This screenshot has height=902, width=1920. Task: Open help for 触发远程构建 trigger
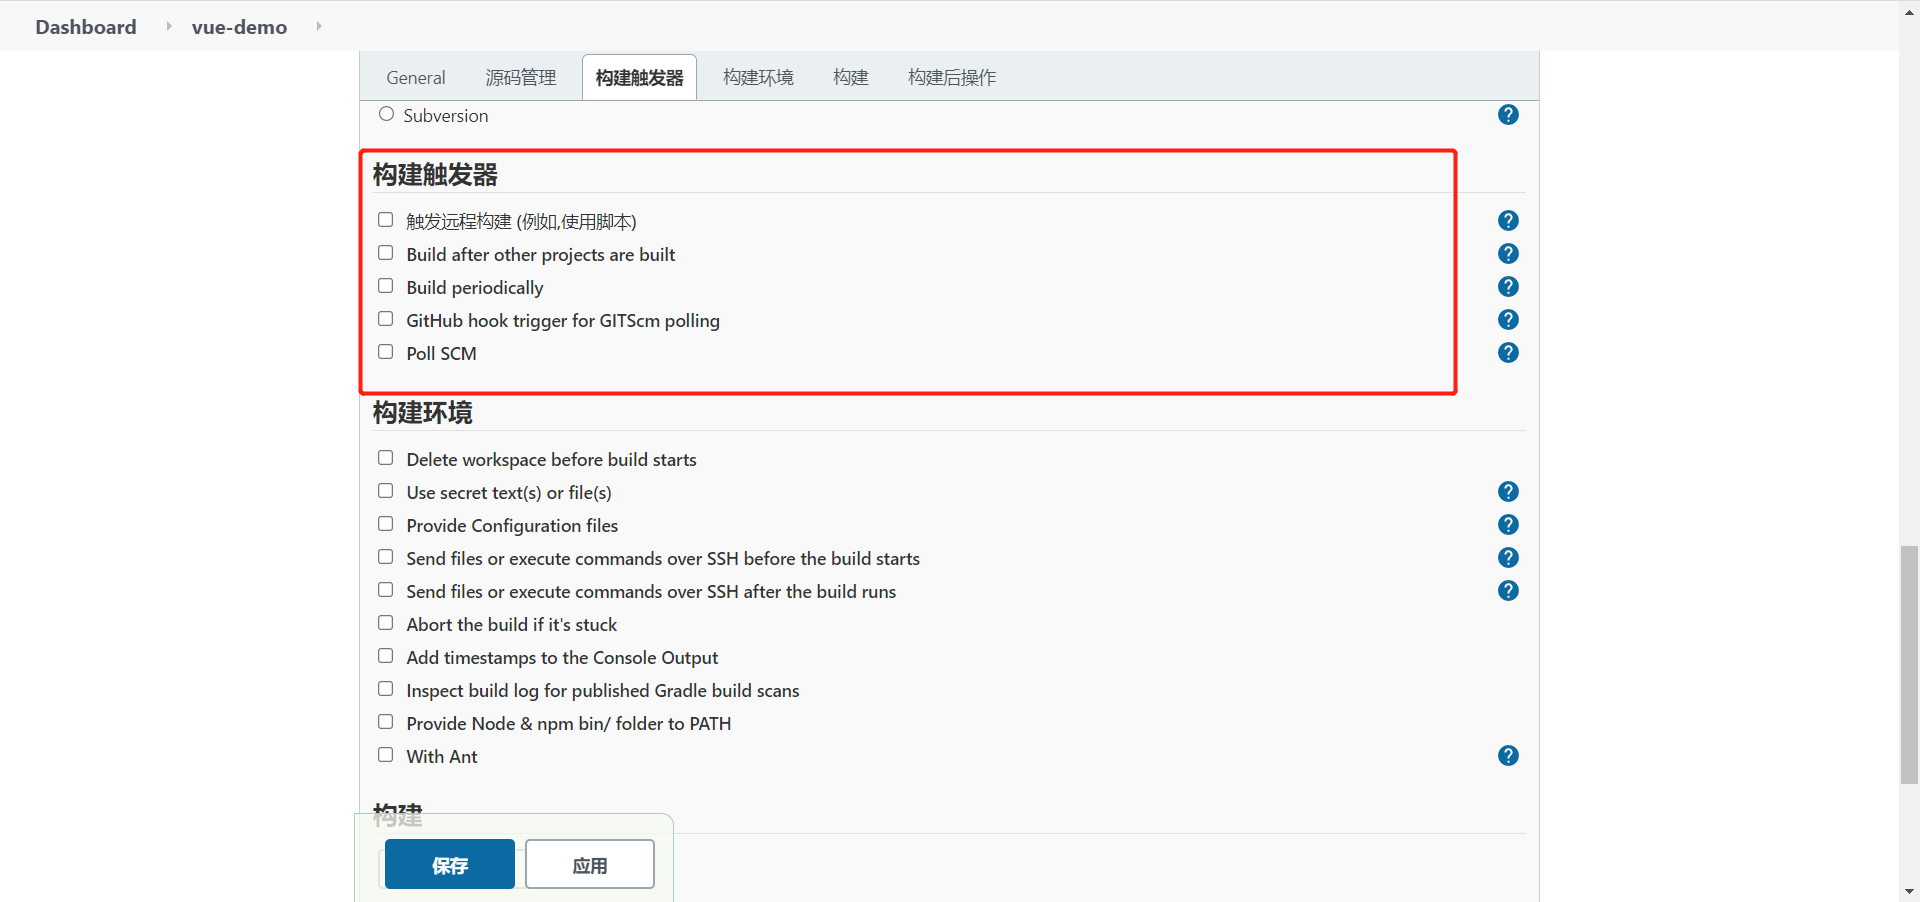[x=1508, y=221]
